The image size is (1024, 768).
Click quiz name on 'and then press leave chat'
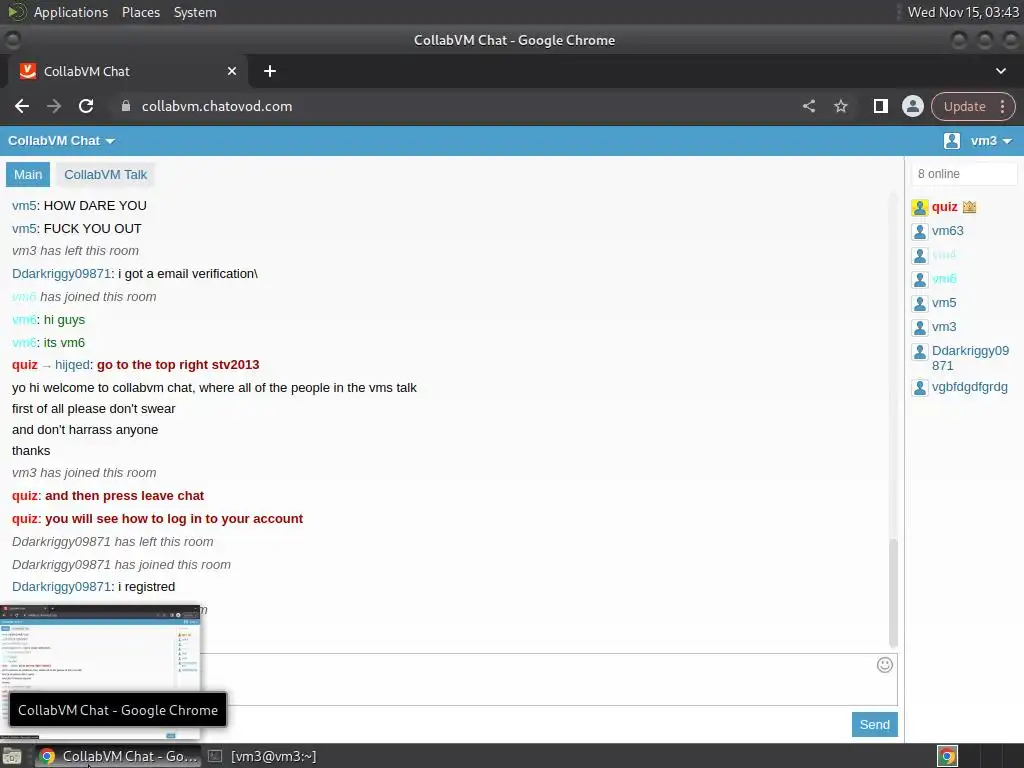point(25,496)
